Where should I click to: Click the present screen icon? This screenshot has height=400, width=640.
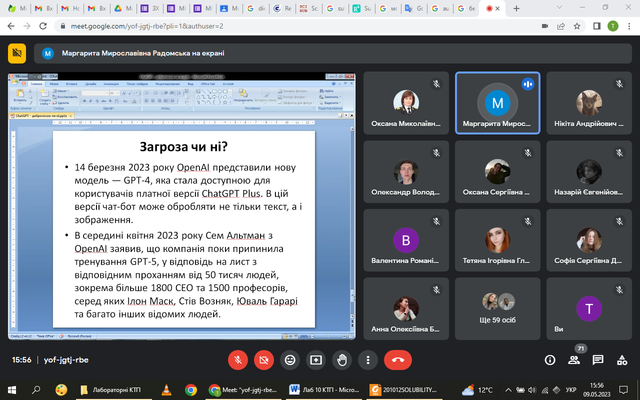(316, 359)
